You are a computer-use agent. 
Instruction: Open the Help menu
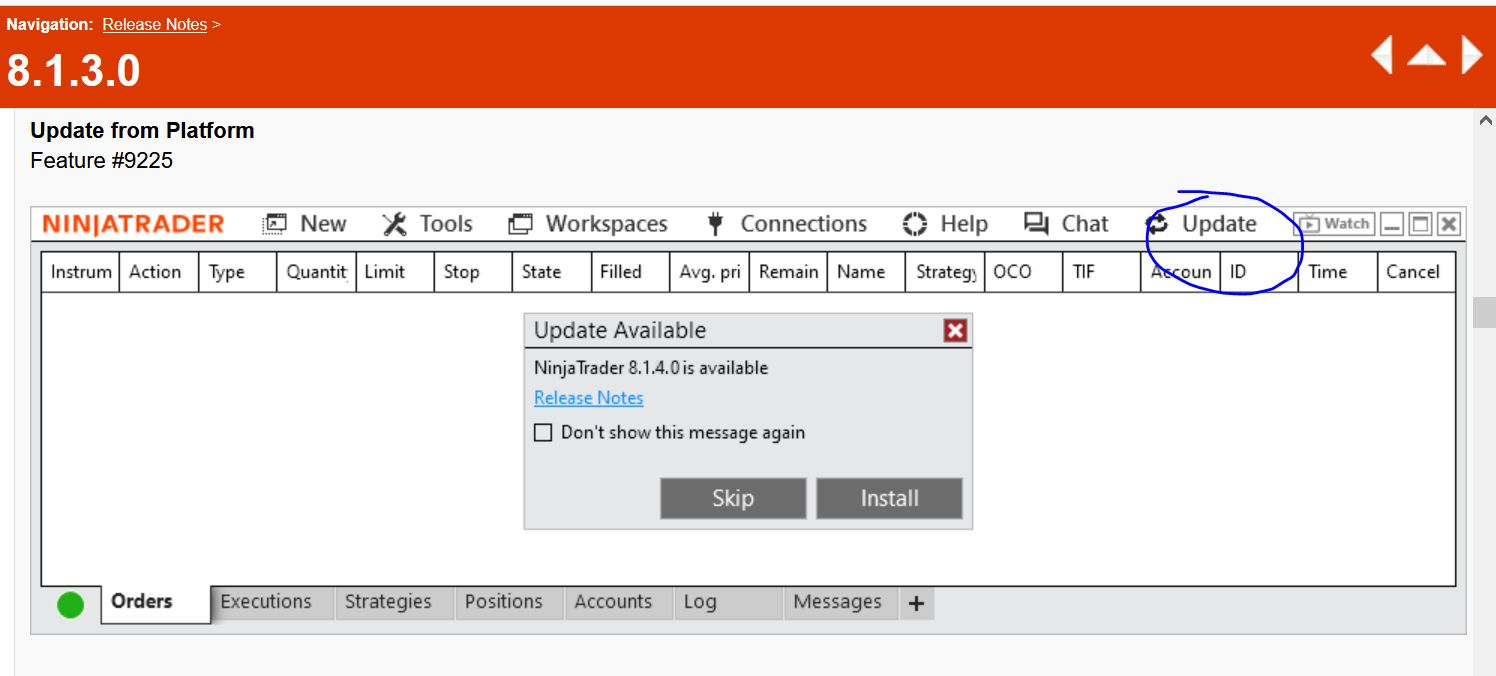click(945, 224)
